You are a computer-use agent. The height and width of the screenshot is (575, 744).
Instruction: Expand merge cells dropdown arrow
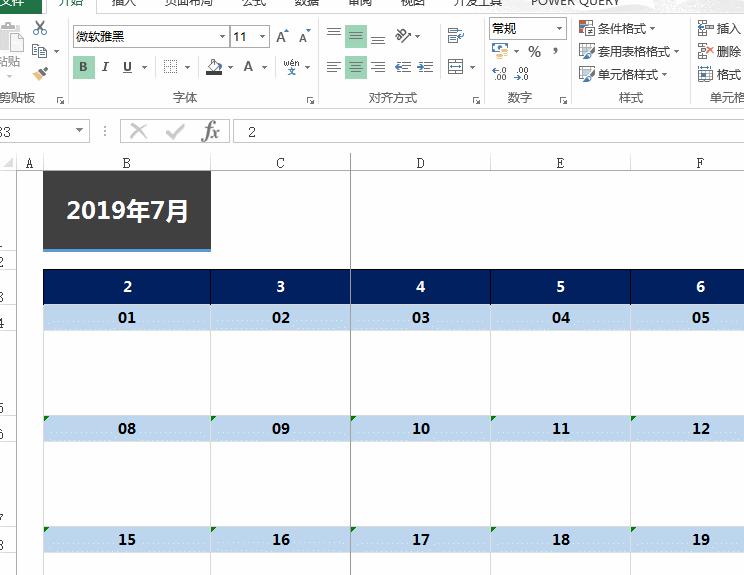[x=473, y=67]
